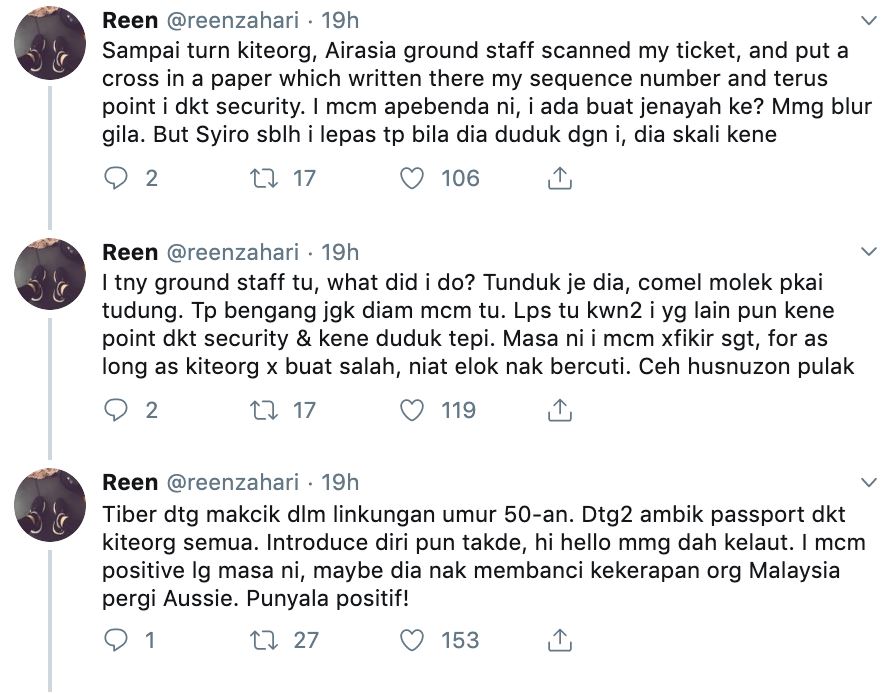
Task: Like the tweet with 106 likes
Action: (411, 179)
